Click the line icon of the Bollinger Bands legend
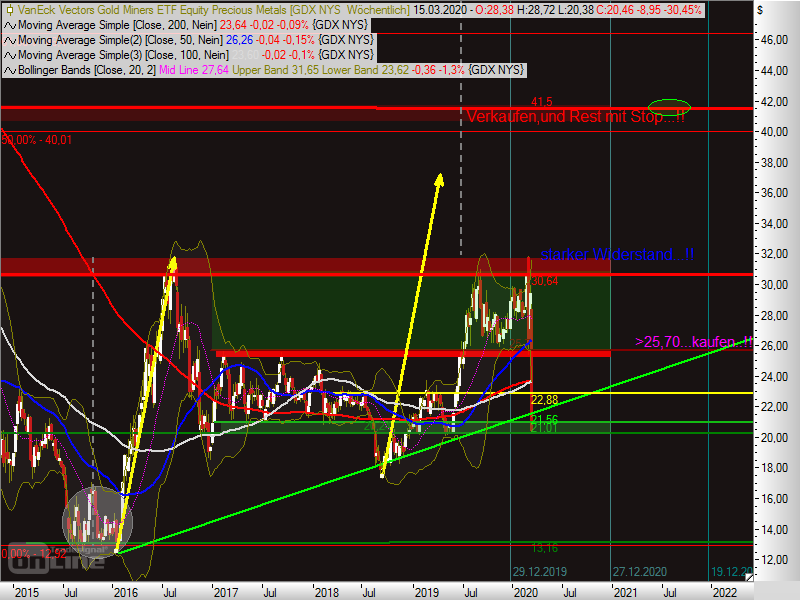 (x=10, y=70)
